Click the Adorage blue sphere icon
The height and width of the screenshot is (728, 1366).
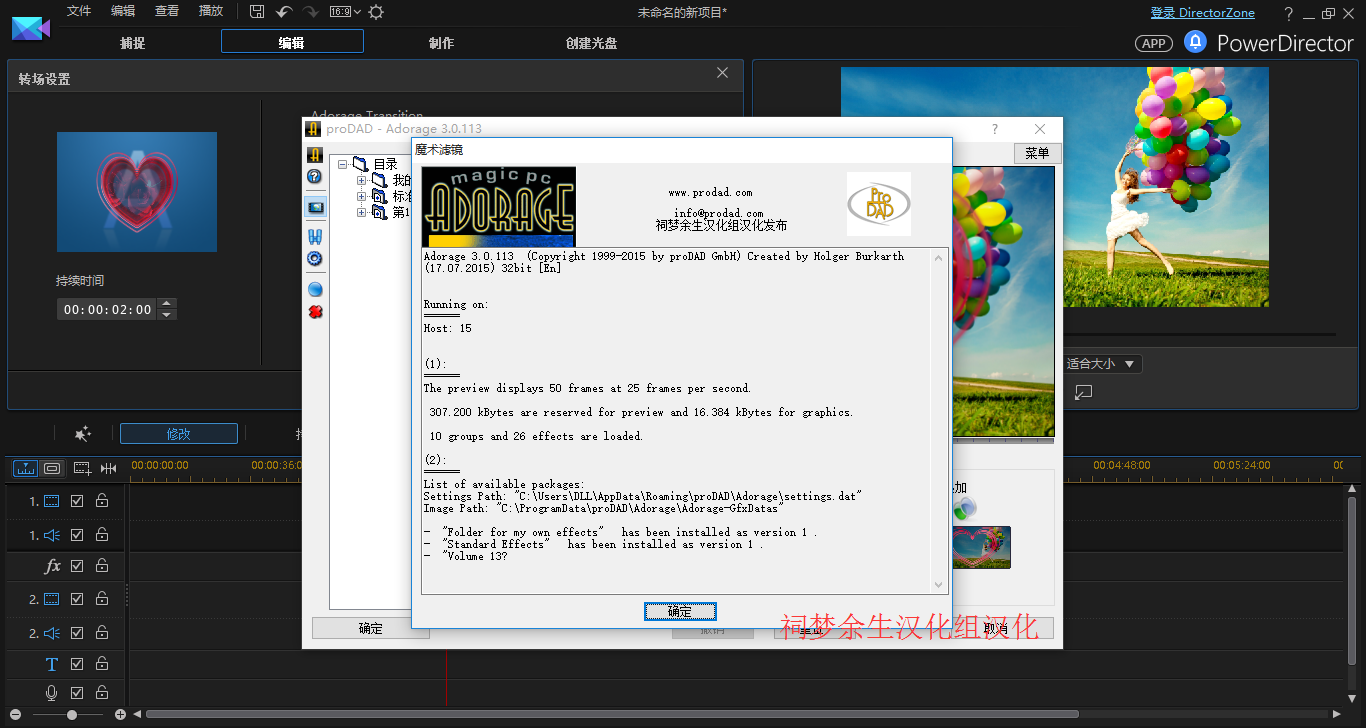coord(314,289)
